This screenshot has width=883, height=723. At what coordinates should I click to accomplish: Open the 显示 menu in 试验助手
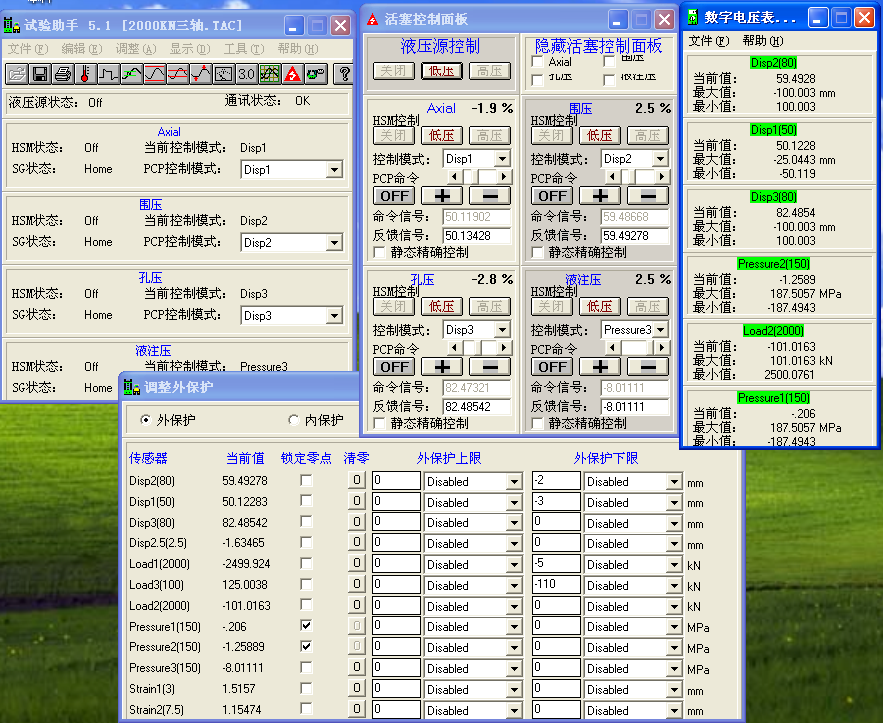190,49
